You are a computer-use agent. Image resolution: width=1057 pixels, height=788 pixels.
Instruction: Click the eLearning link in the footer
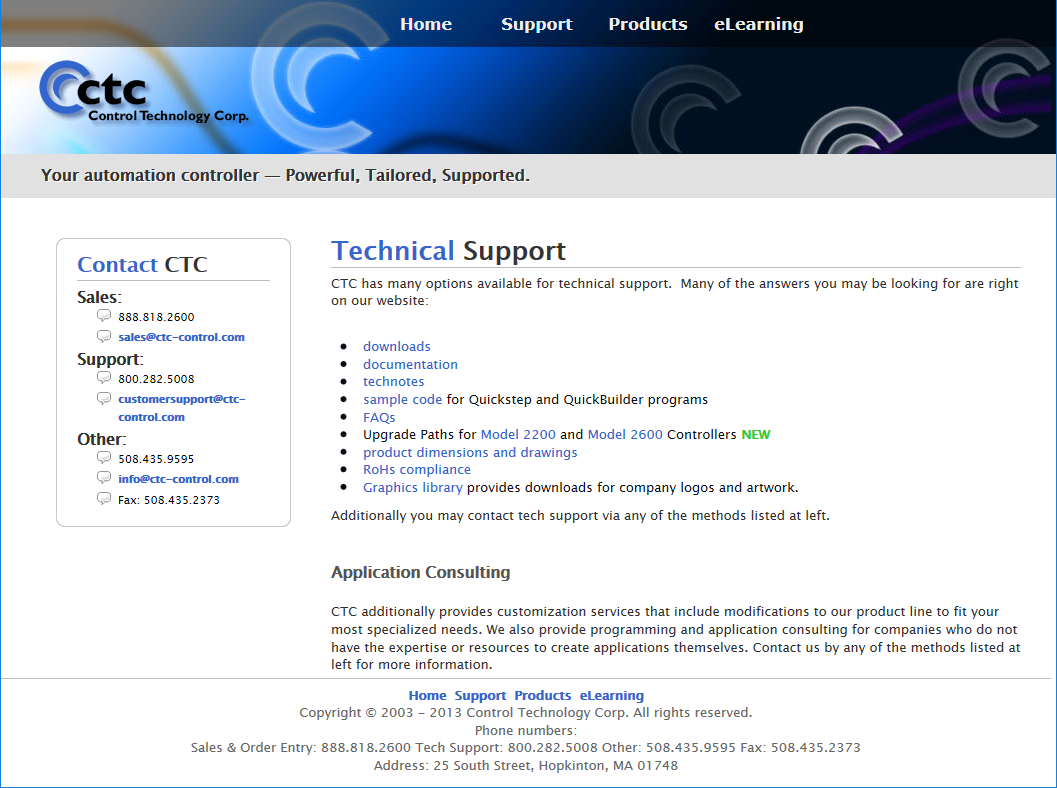pyautogui.click(x=611, y=696)
